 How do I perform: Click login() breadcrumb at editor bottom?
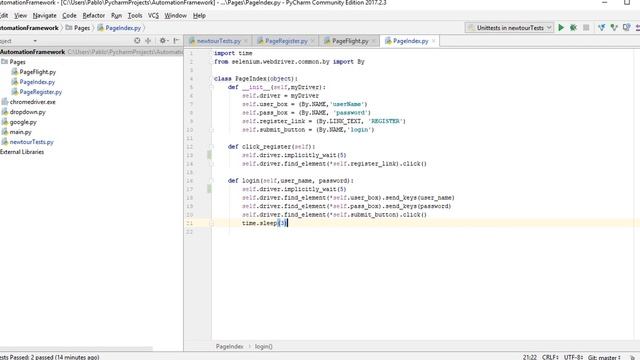[264, 346]
